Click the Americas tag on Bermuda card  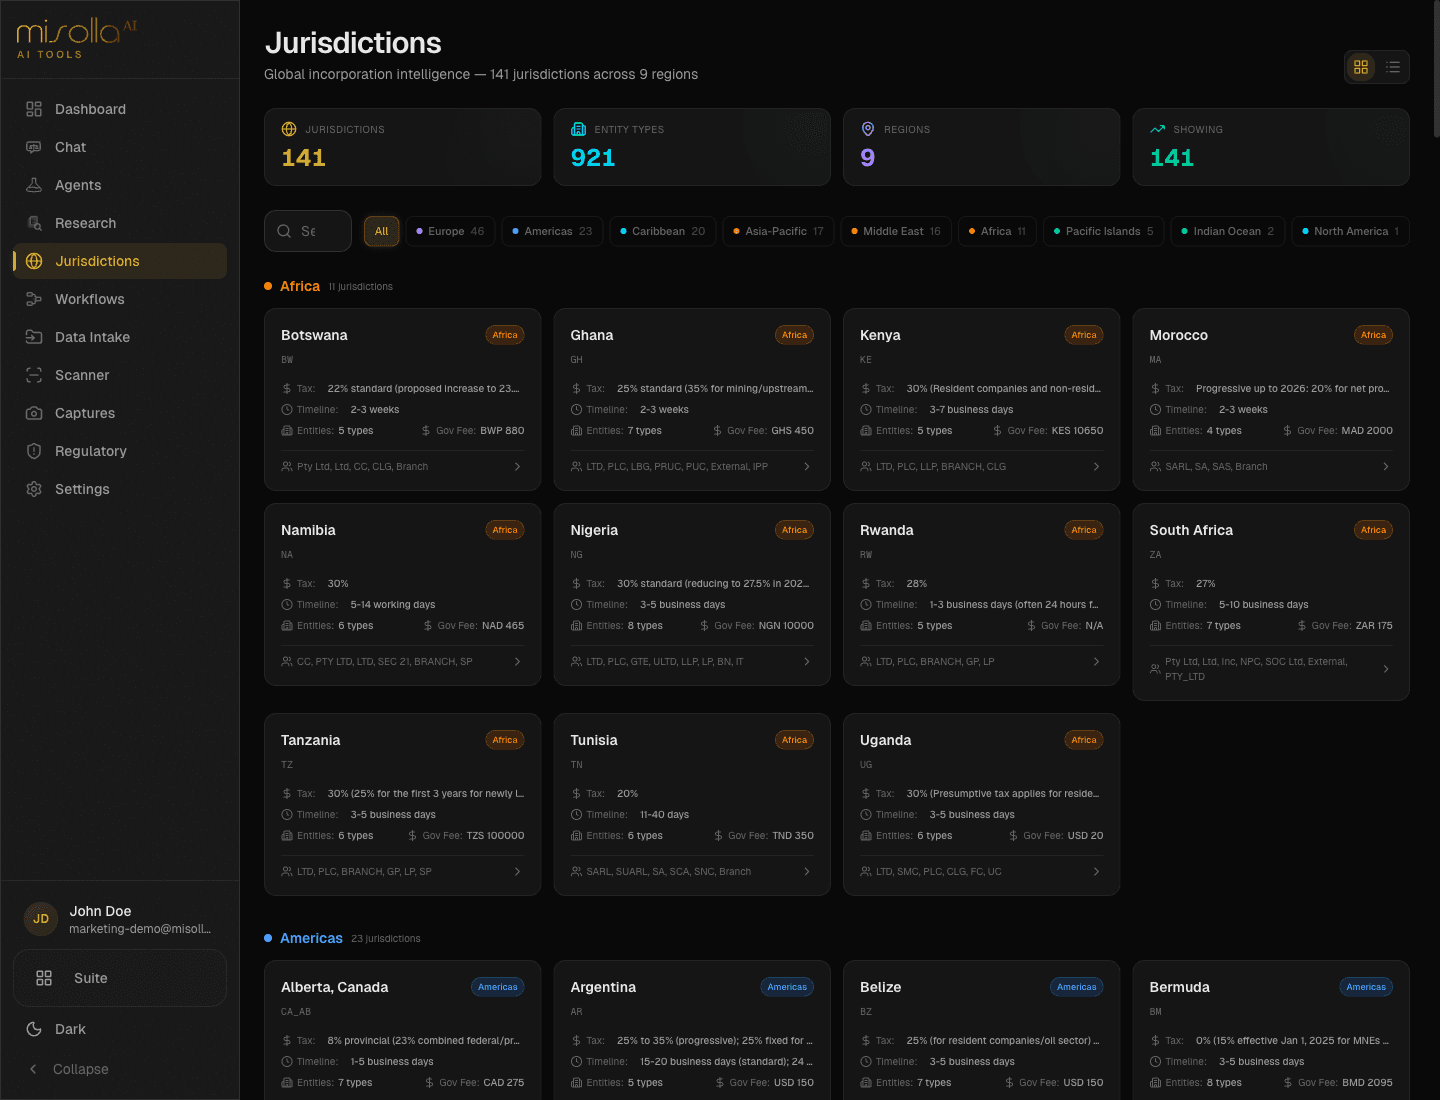coord(1366,987)
